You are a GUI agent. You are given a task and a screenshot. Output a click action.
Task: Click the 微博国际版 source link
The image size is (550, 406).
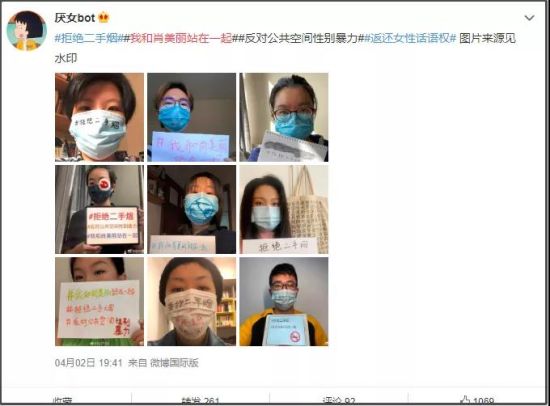pyautogui.click(x=174, y=362)
